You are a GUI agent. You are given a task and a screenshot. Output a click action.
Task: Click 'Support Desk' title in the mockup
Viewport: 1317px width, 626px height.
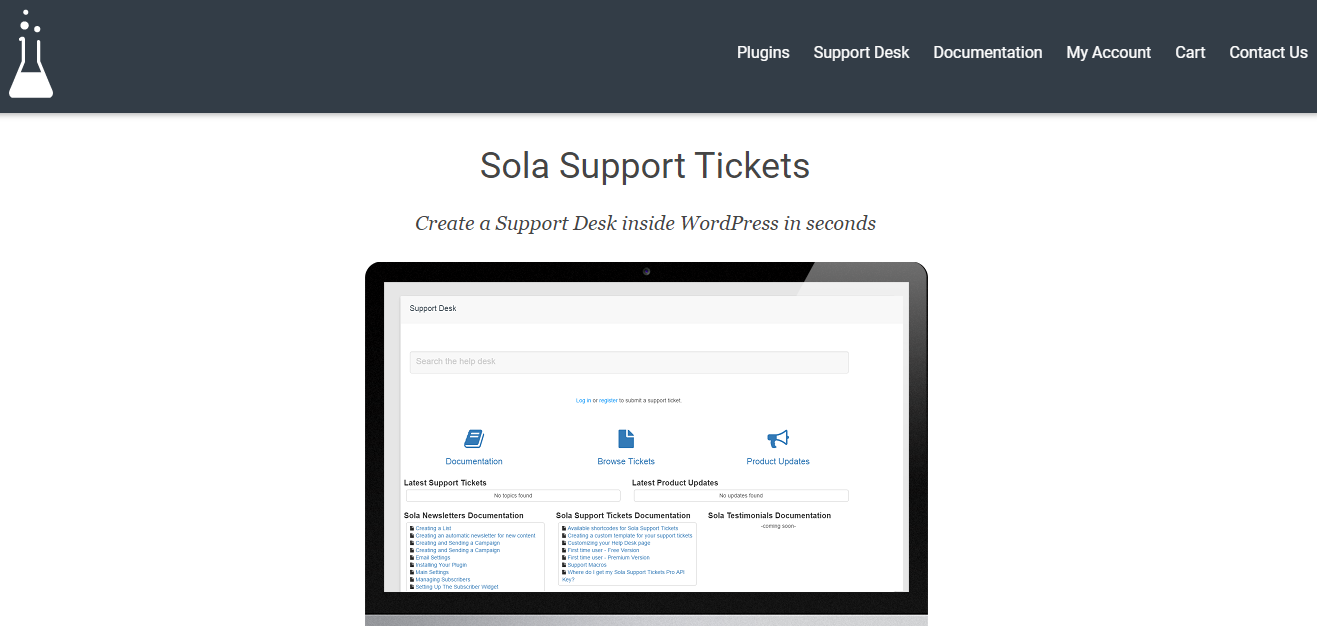coord(433,309)
